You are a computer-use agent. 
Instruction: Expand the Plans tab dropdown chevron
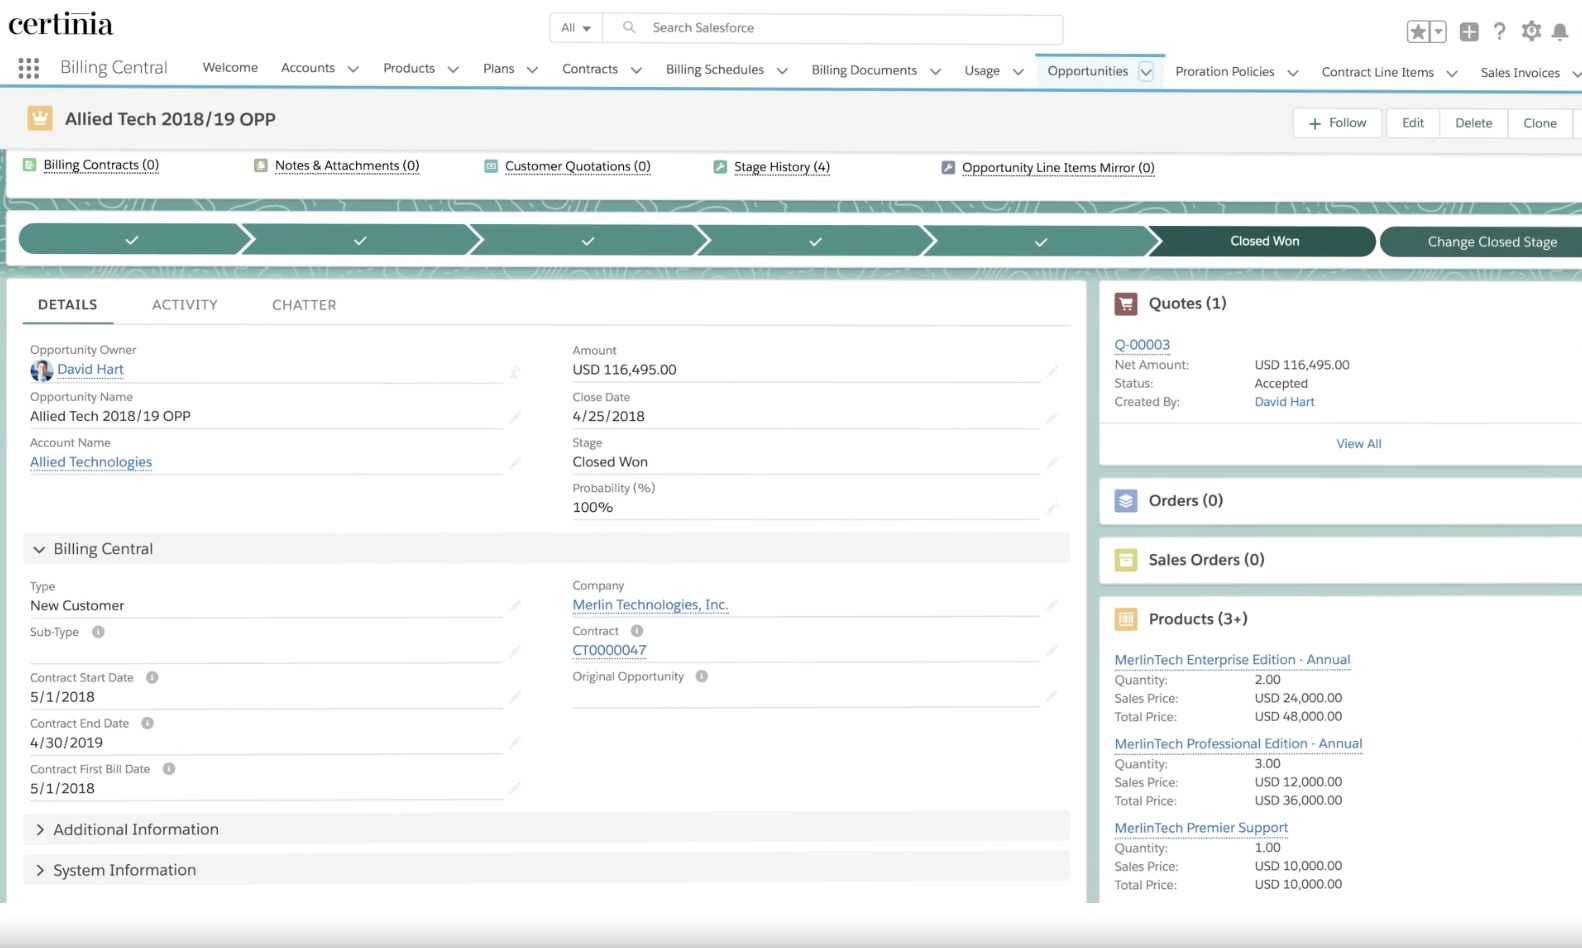tap(532, 69)
